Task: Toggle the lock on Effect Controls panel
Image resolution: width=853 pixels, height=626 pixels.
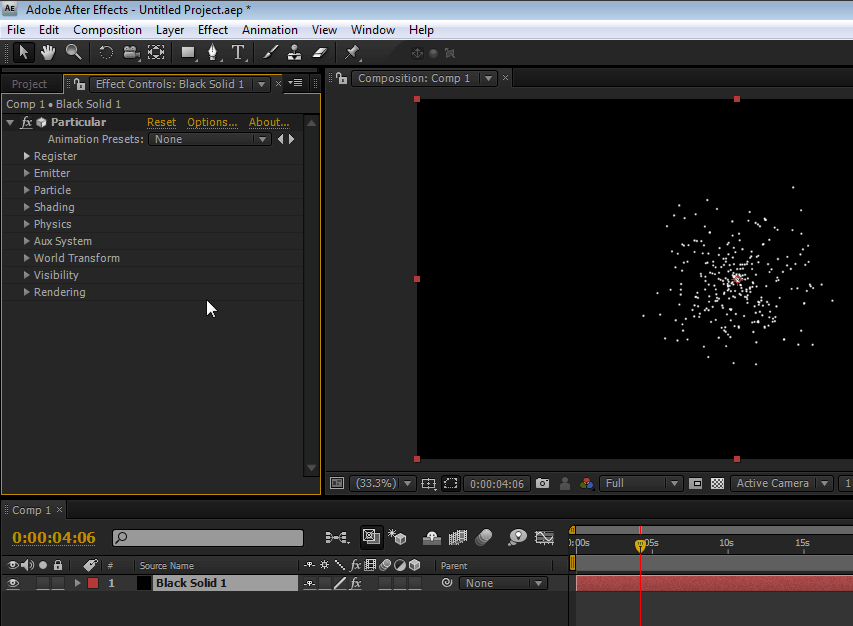Action: pyautogui.click(x=80, y=84)
